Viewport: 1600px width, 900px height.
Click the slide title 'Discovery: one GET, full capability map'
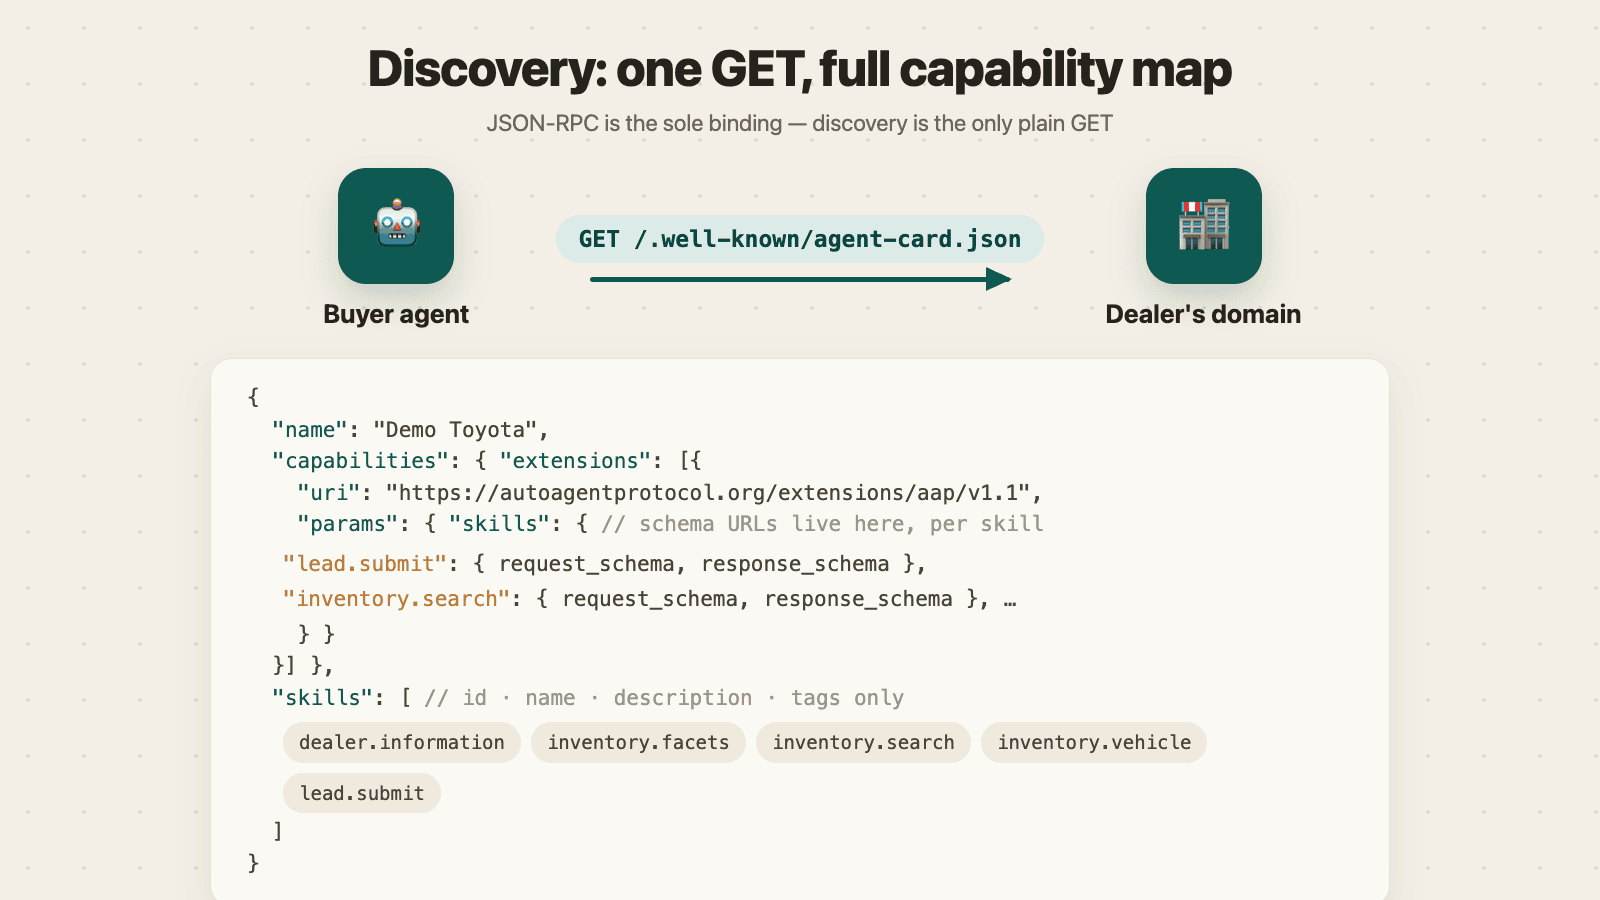800,69
